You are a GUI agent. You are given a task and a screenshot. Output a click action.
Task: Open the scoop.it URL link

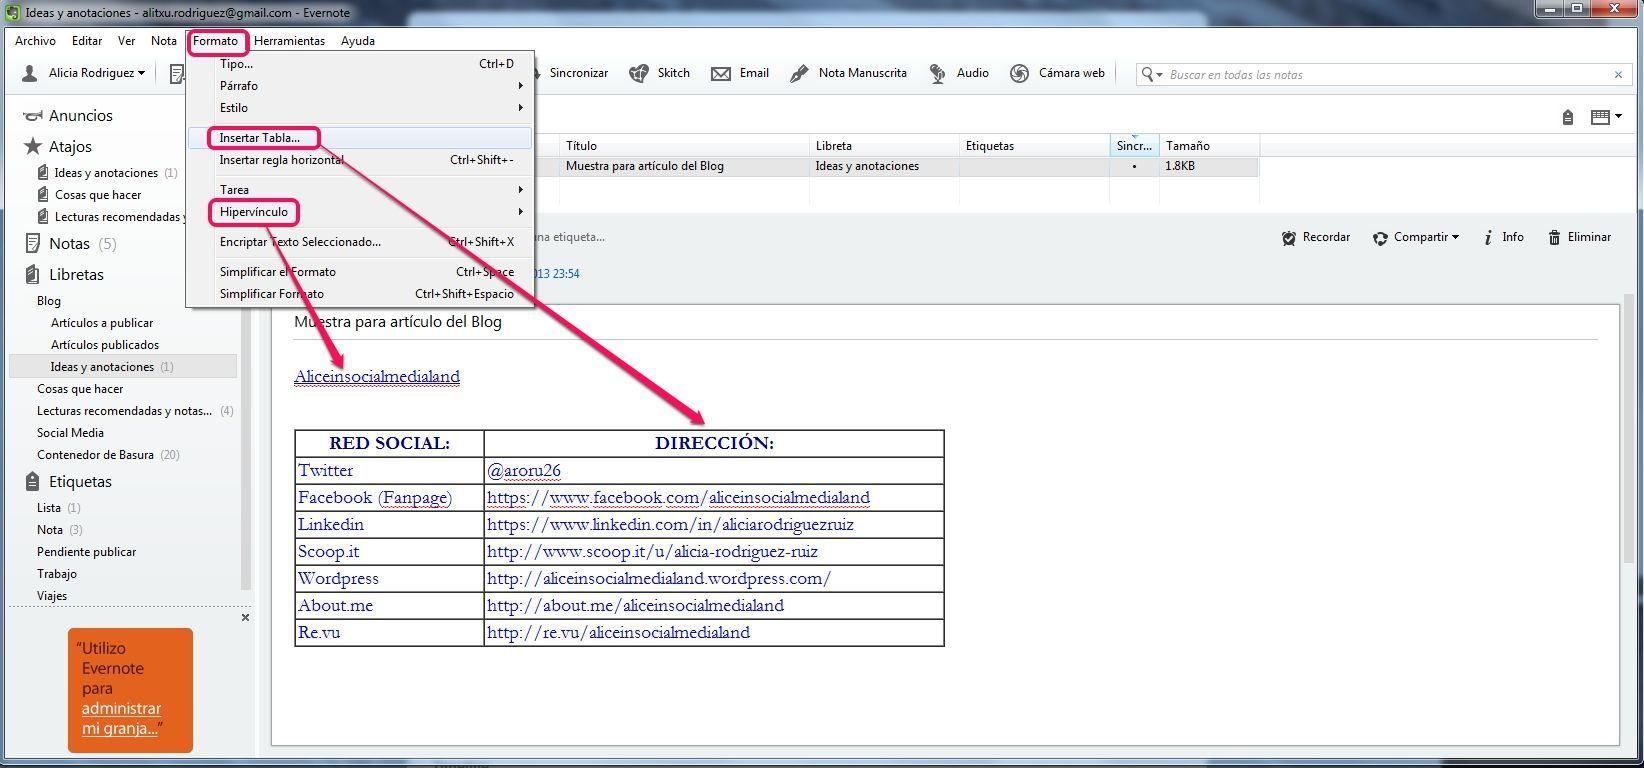(652, 552)
